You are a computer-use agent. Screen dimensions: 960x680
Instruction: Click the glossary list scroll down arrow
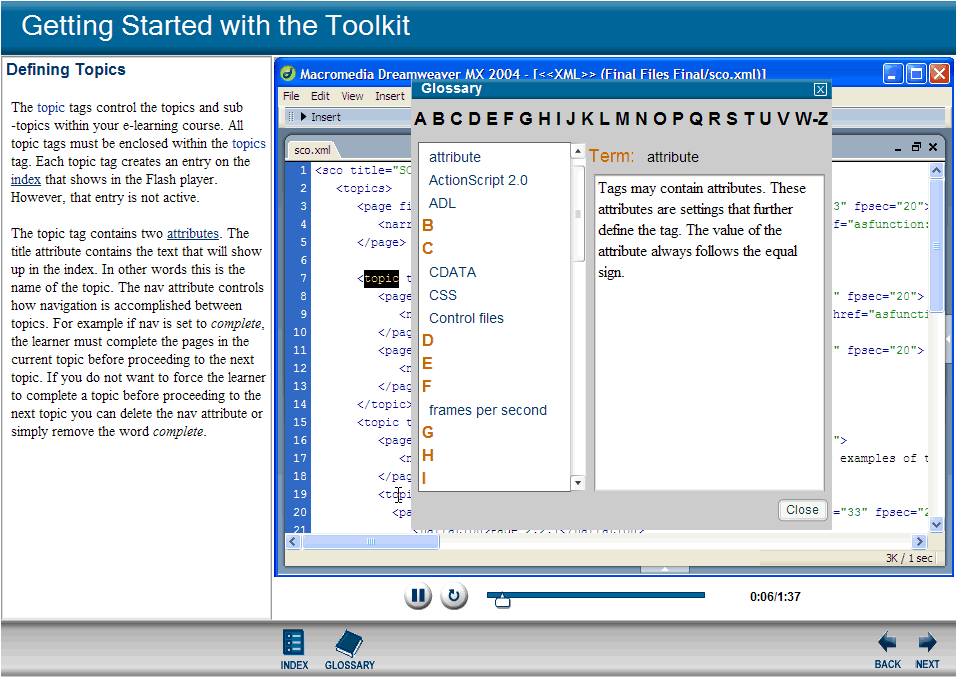(x=578, y=484)
